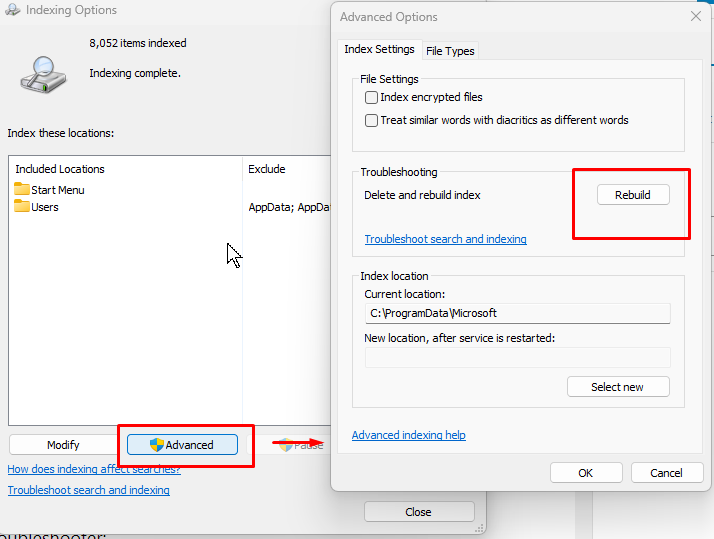Open the Advanced indexing help link

(x=408, y=435)
